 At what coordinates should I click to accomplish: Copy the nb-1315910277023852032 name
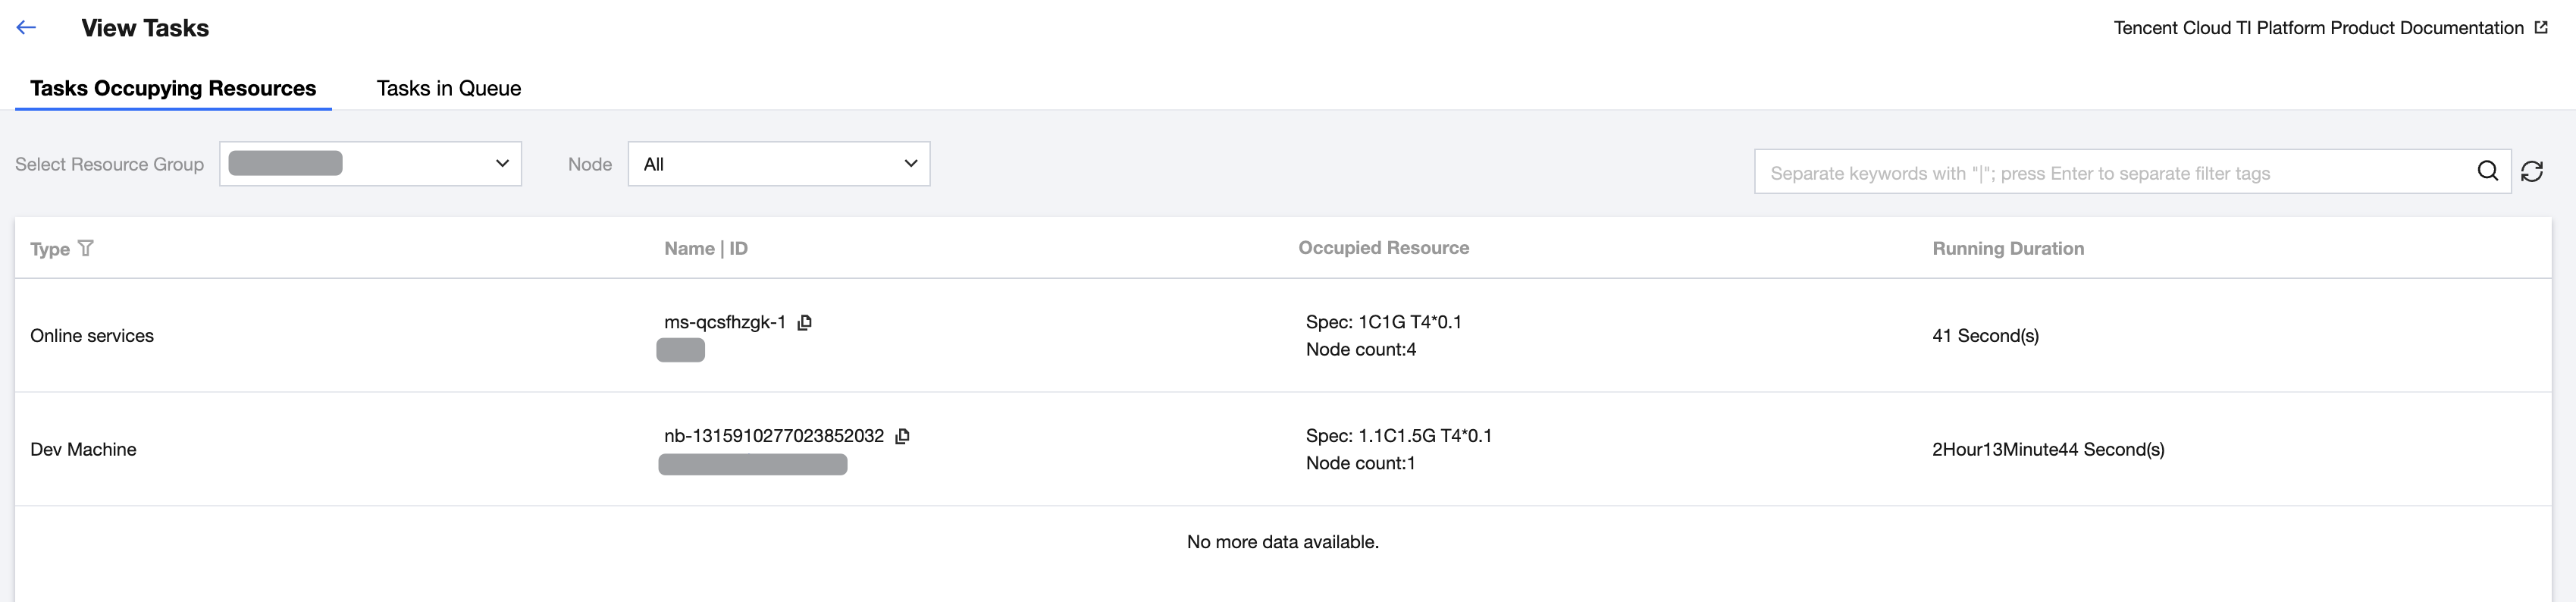click(x=902, y=436)
